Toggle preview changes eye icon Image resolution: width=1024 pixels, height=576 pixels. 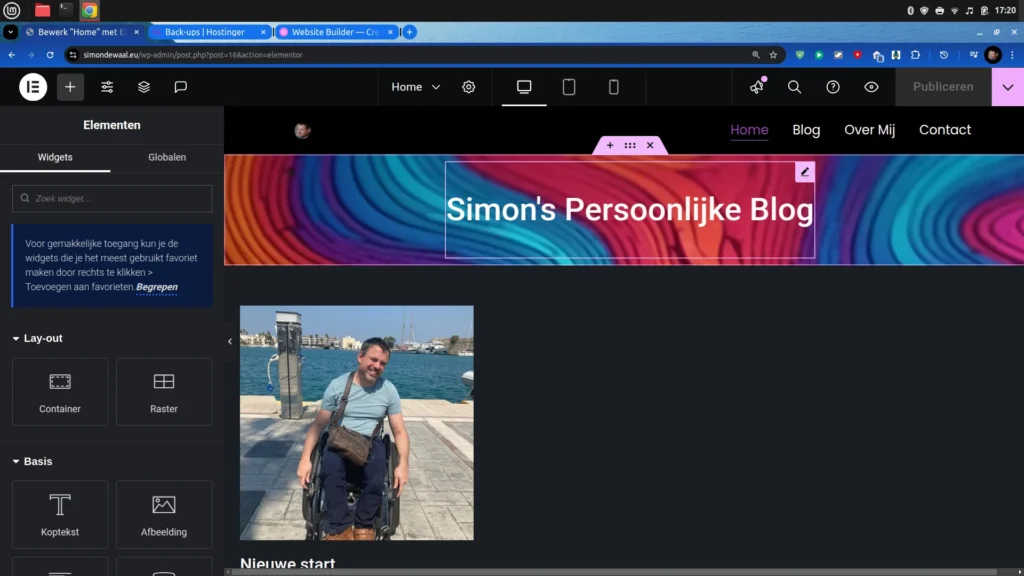(871, 87)
